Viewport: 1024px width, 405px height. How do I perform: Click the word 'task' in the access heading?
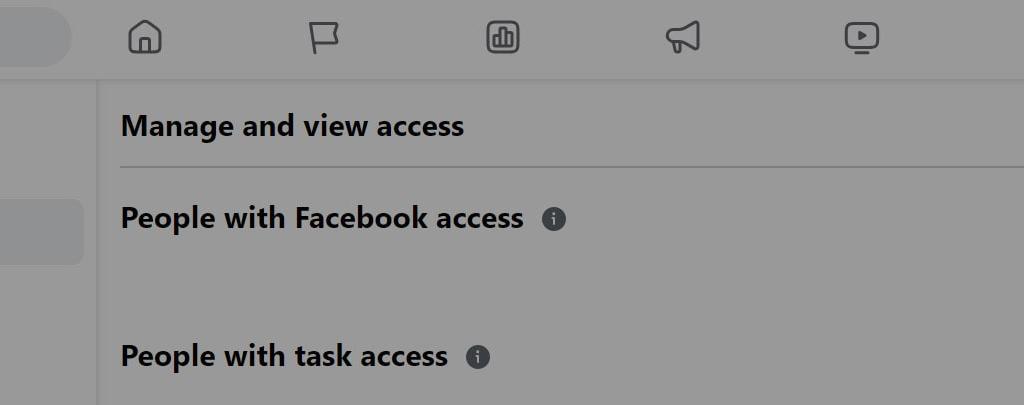320,356
